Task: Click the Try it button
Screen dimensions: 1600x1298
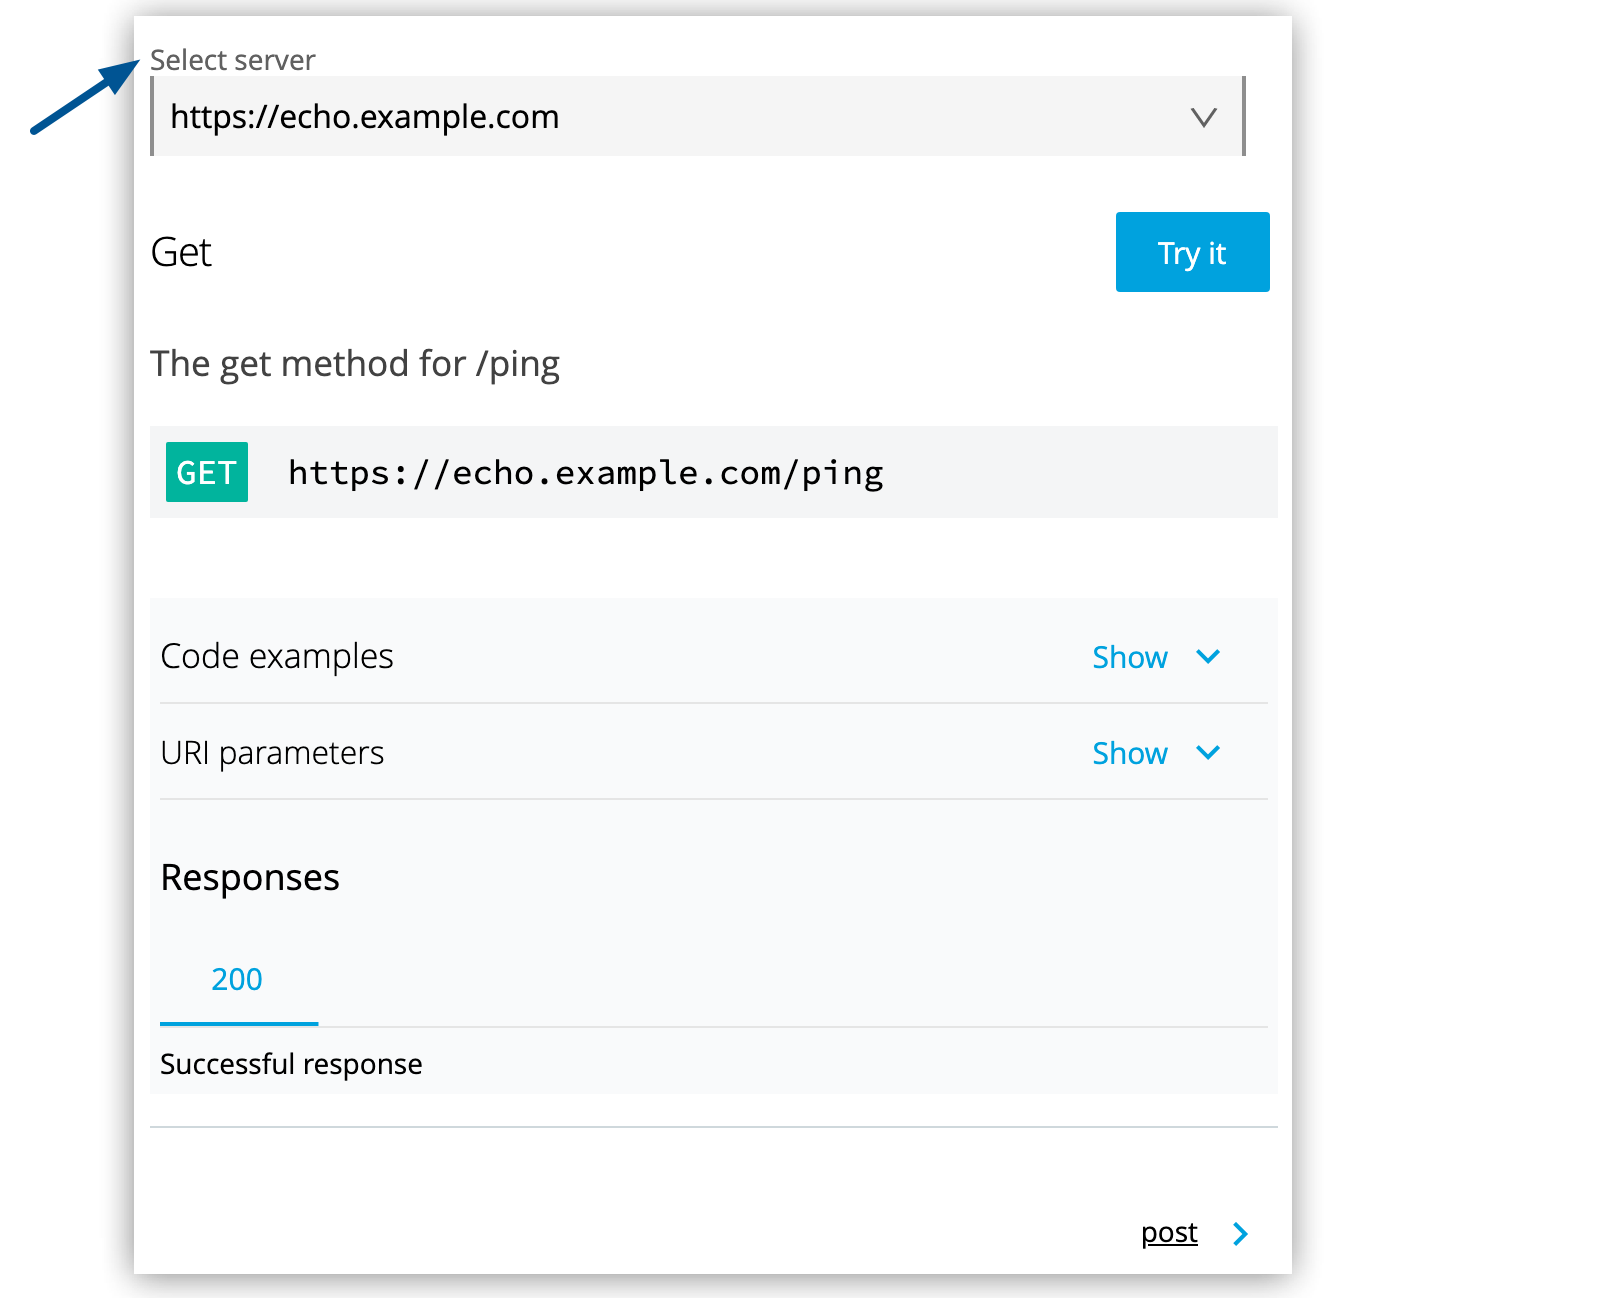Action: coord(1191,252)
